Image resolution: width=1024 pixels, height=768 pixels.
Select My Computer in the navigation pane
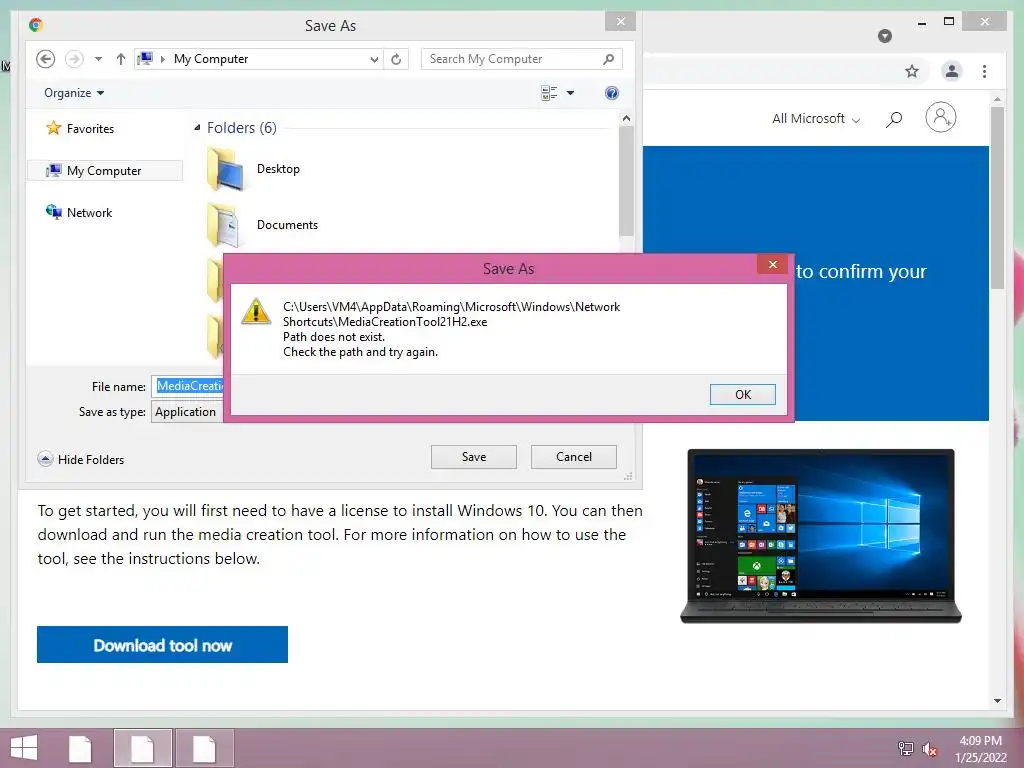(104, 170)
